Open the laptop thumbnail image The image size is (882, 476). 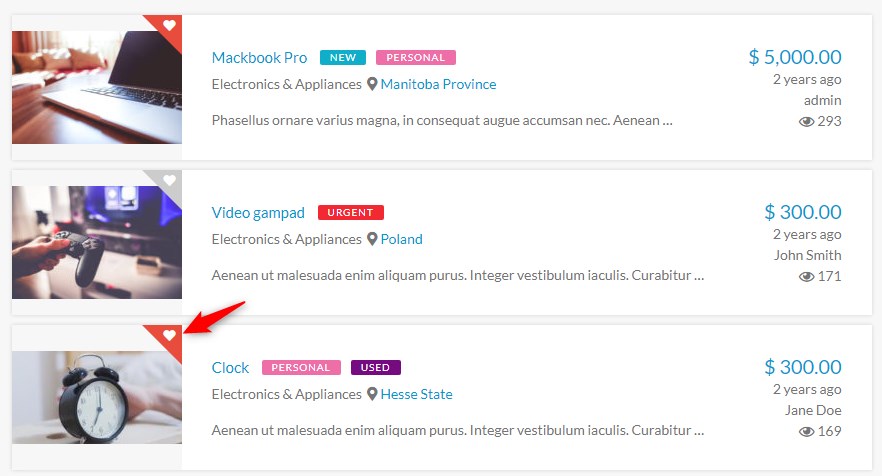point(97,87)
